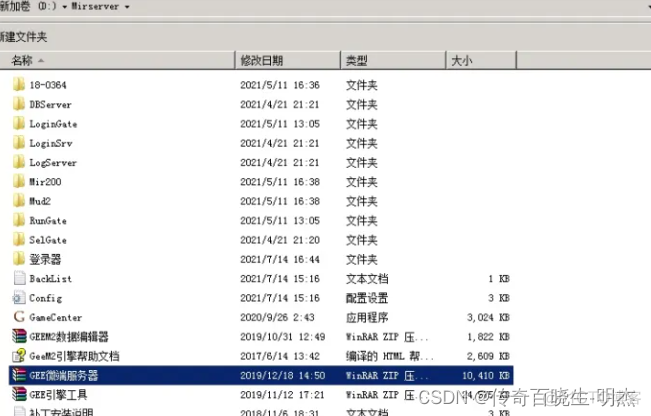Click the BackList text document icon
This screenshot has height=416, width=651.
click(19, 278)
